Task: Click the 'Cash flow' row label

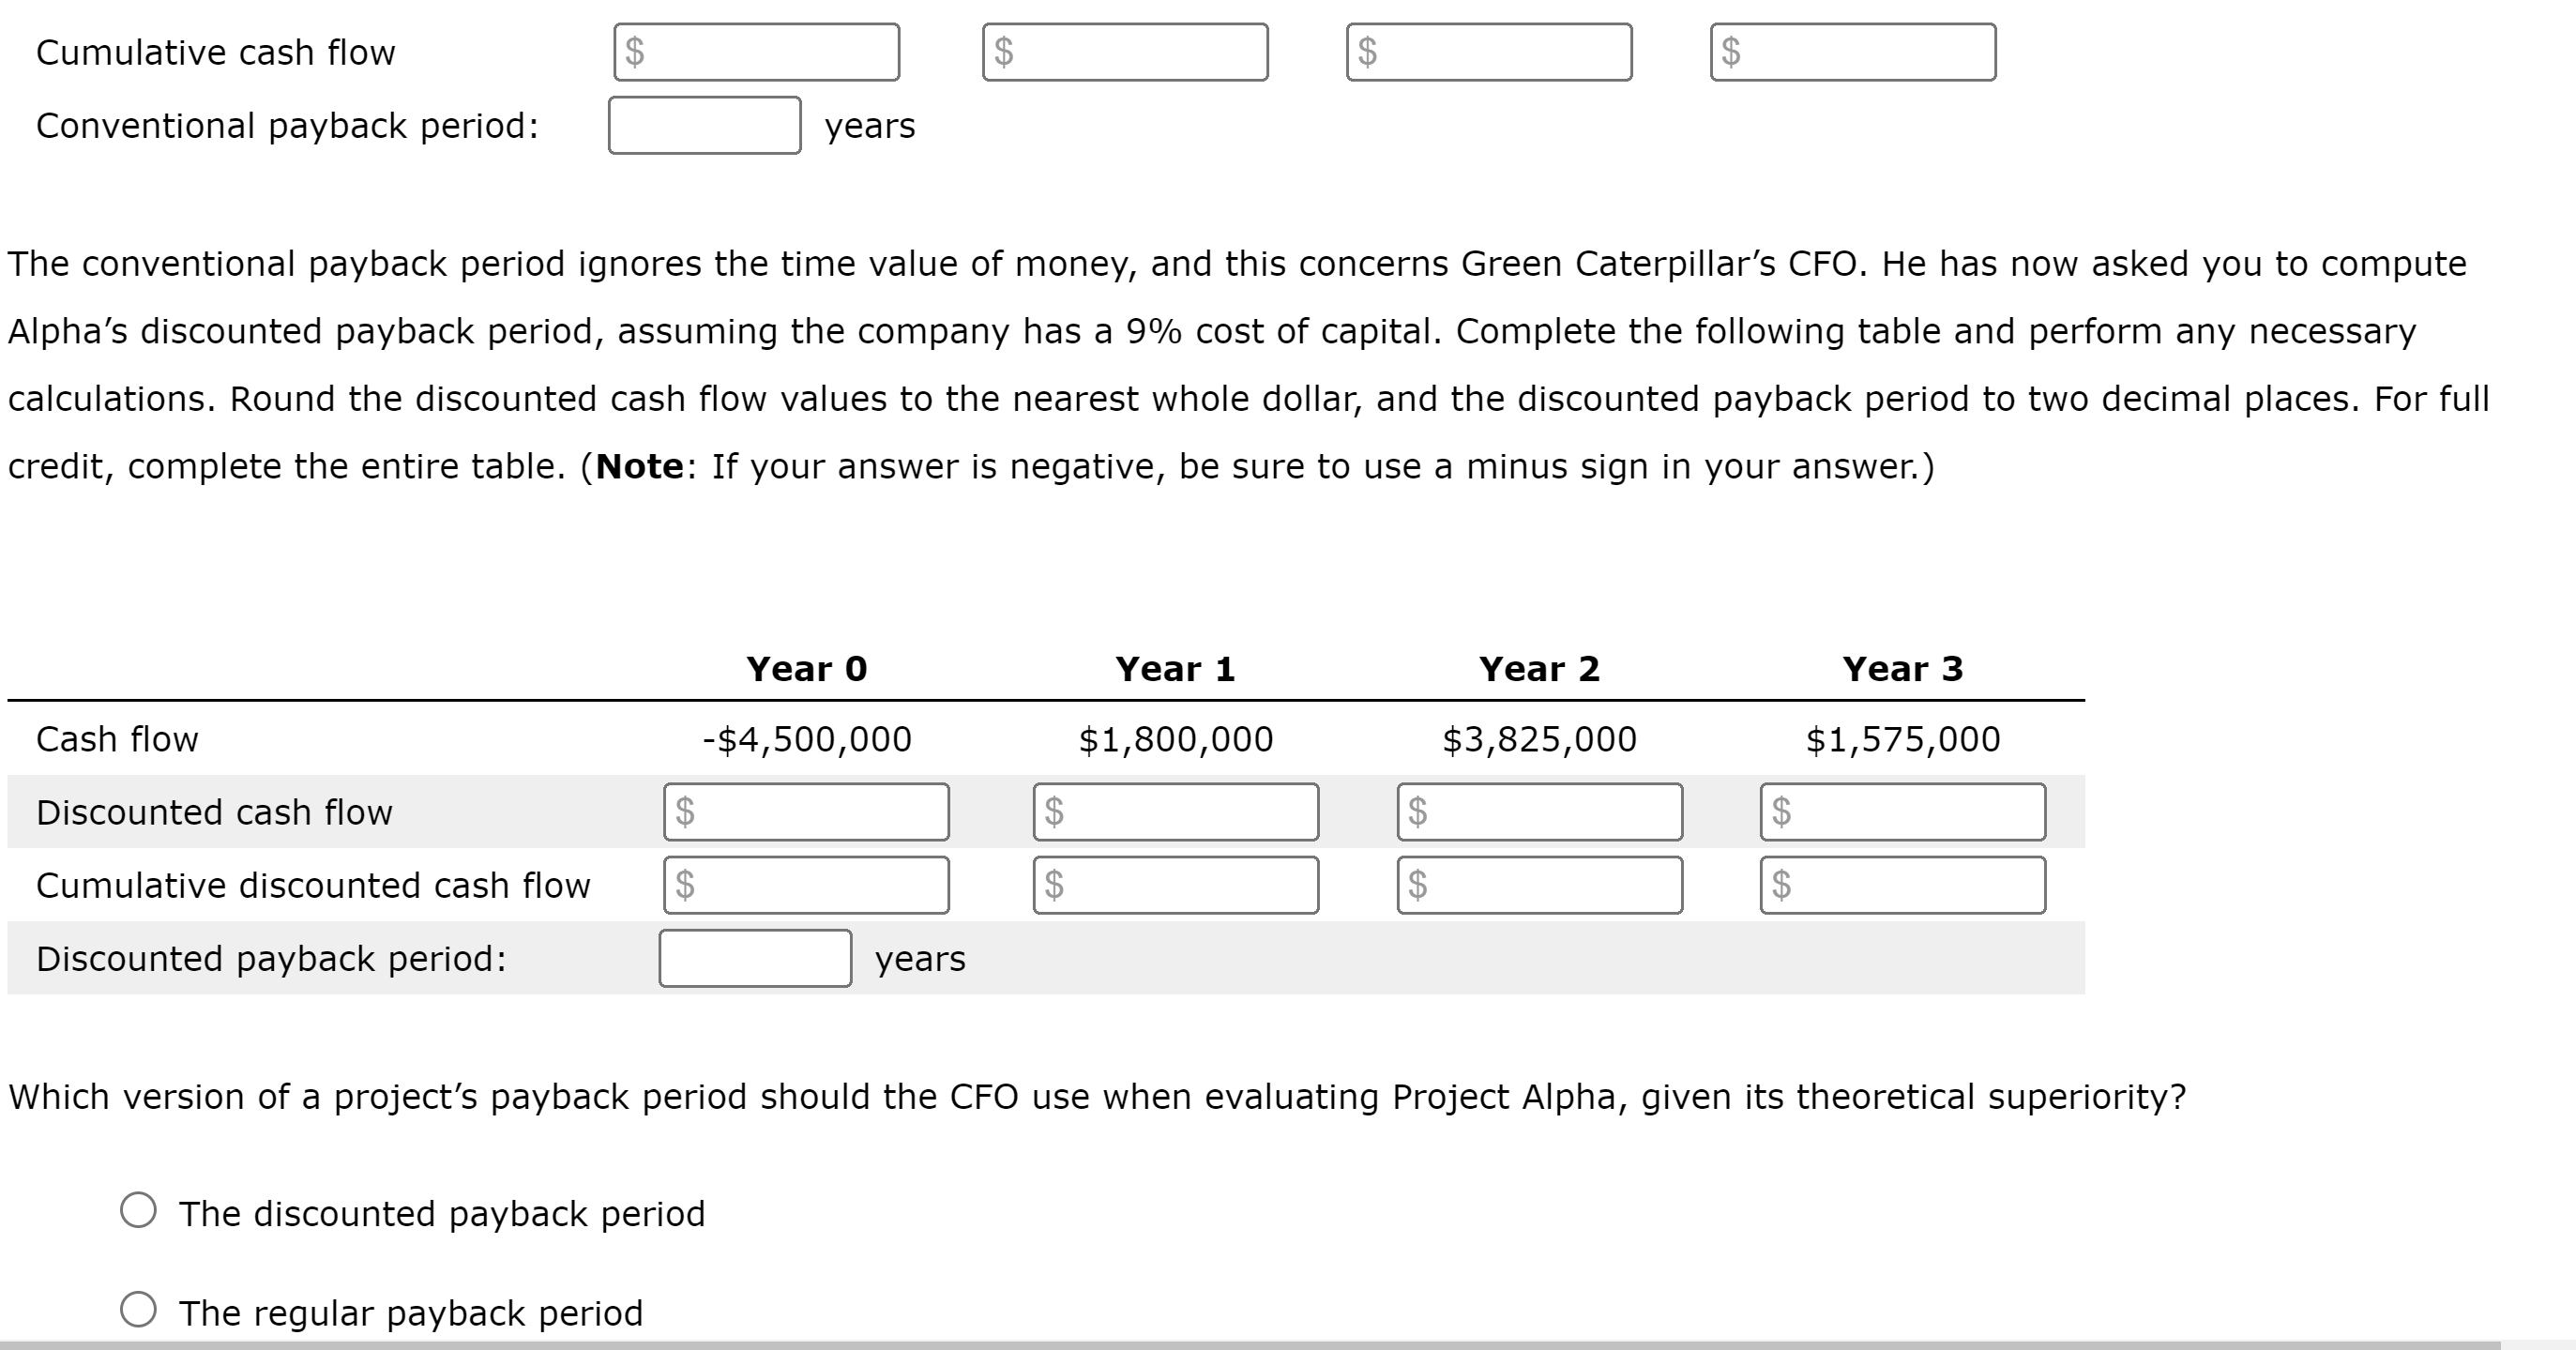Action: (x=117, y=739)
